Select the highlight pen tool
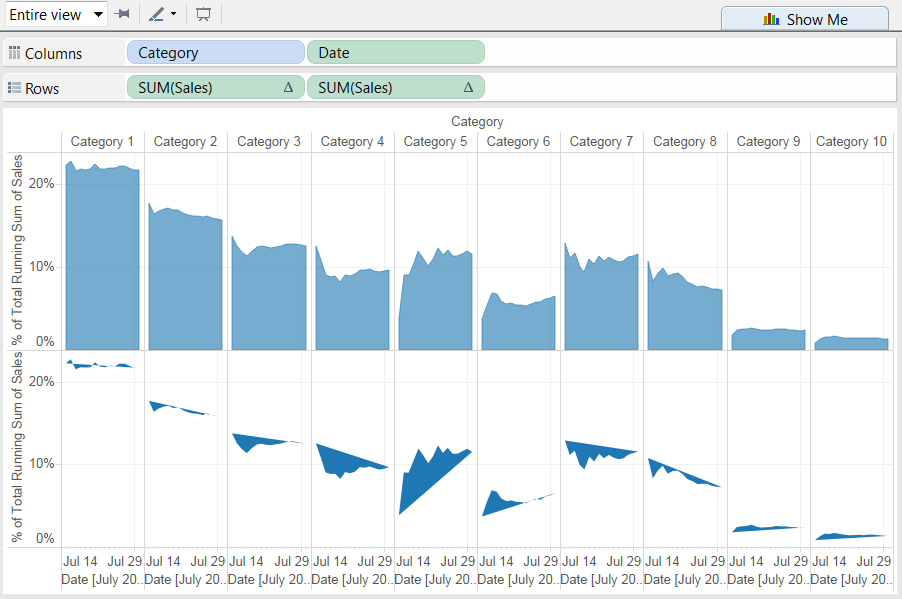Viewport: 902px width, 599px height. [x=158, y=14]
